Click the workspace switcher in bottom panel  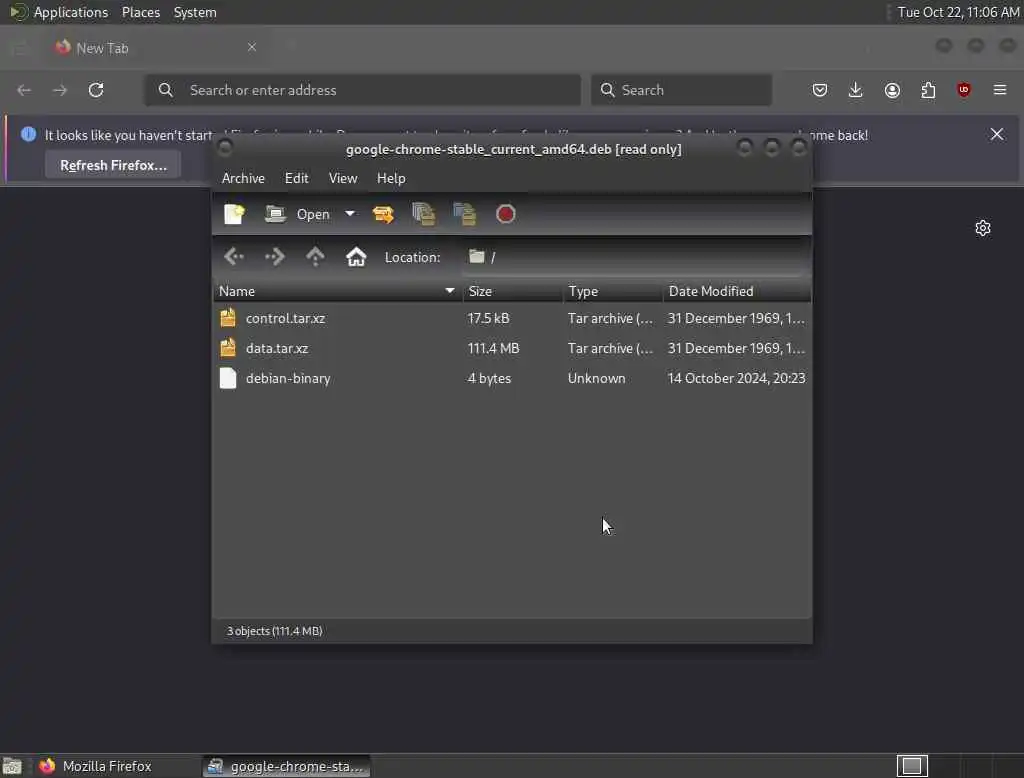coord(912,766)
